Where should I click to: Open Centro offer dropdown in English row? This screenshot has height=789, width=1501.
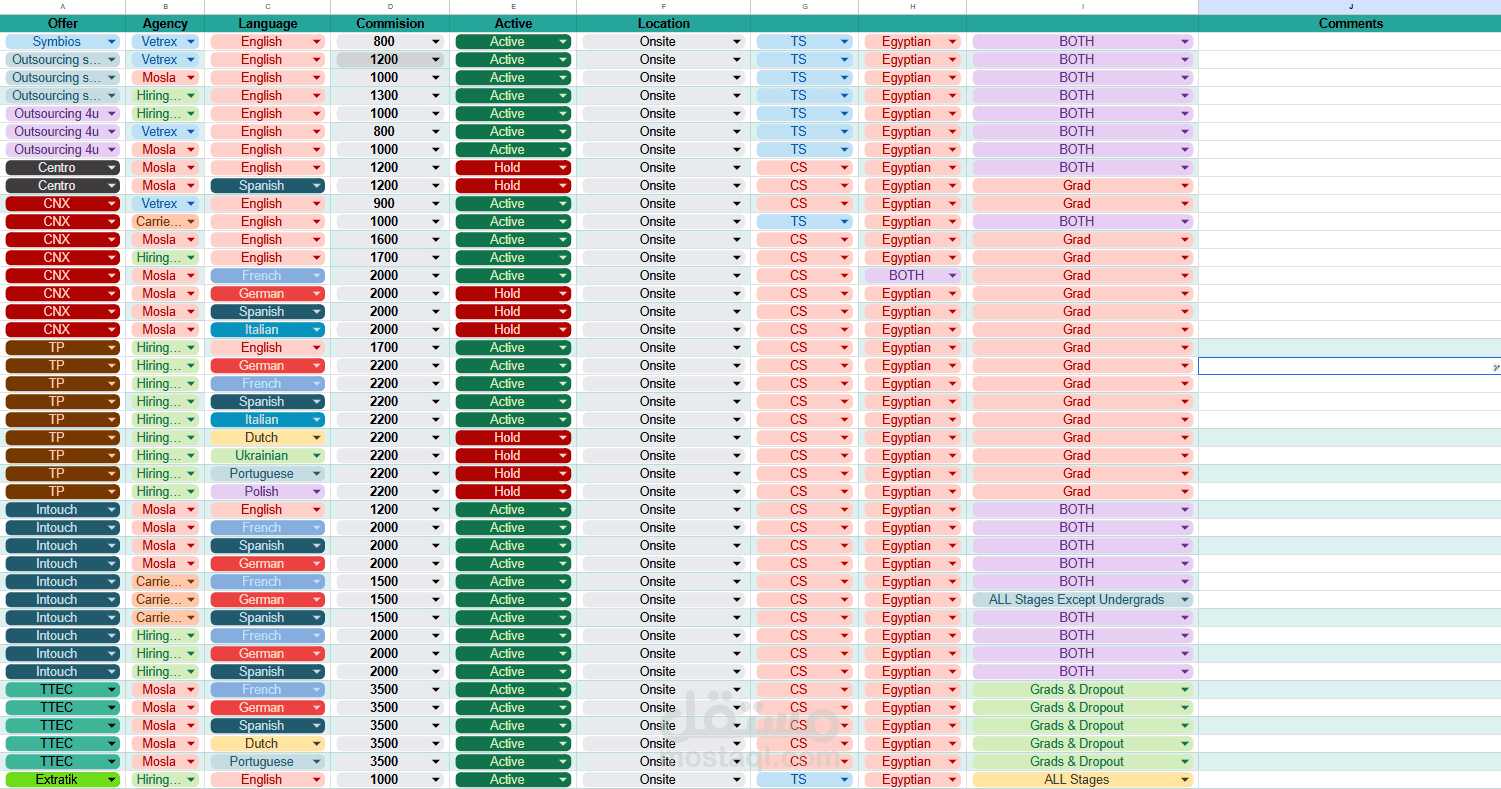click(63, 168)
